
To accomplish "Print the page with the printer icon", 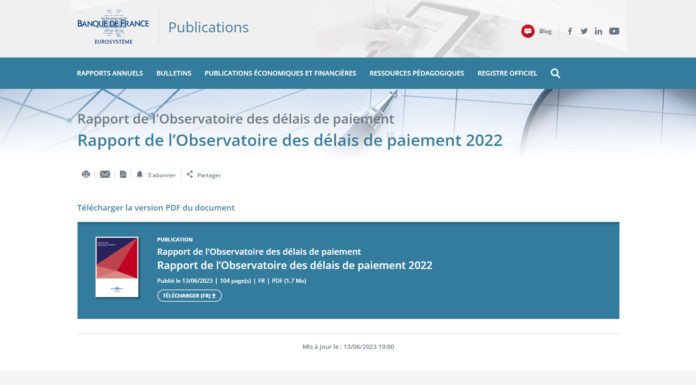I will pos(86,174).
